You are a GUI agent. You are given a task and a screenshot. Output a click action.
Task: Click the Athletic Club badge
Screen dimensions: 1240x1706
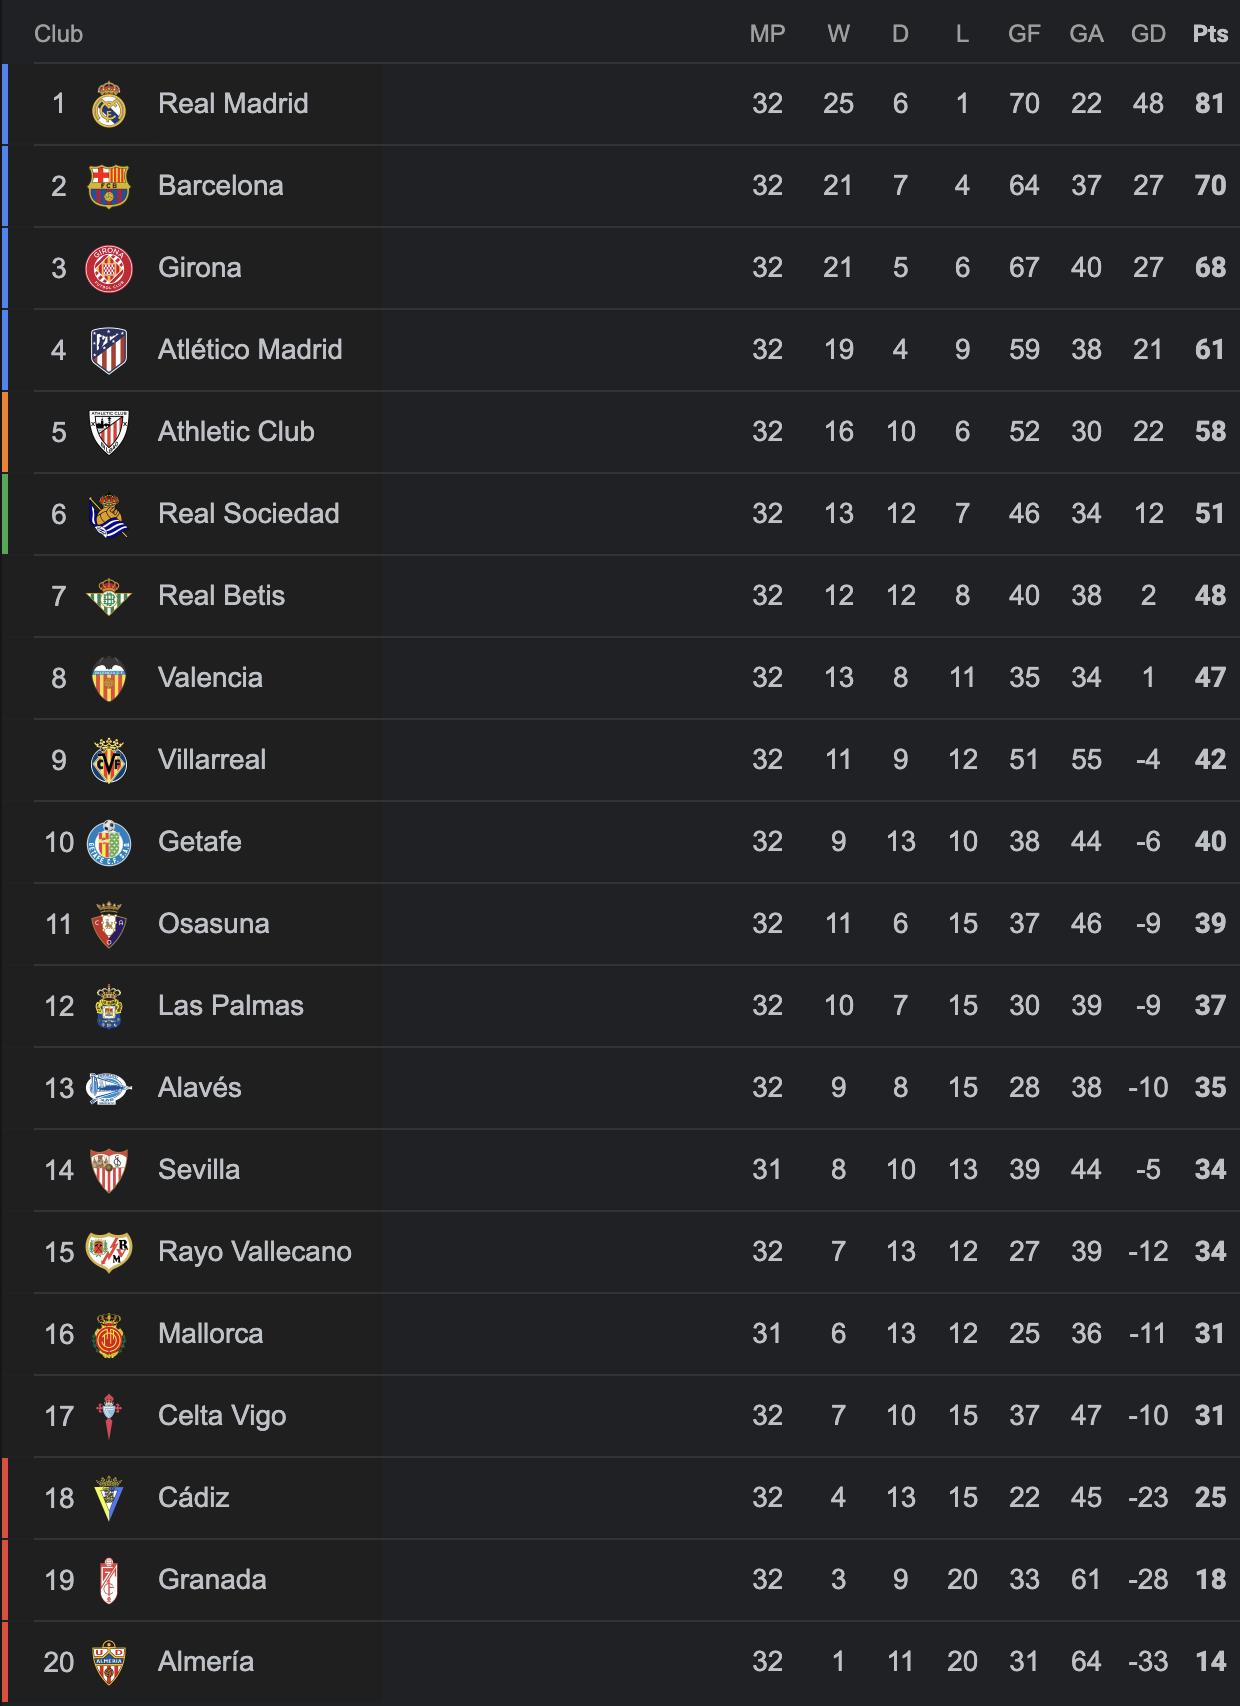click(x=109, y=432)
